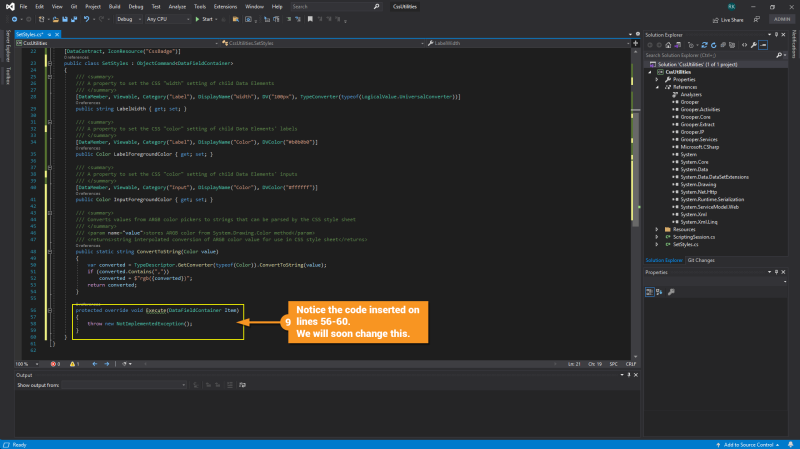
Task: Click the Live Share button
Action: point(728,18)
